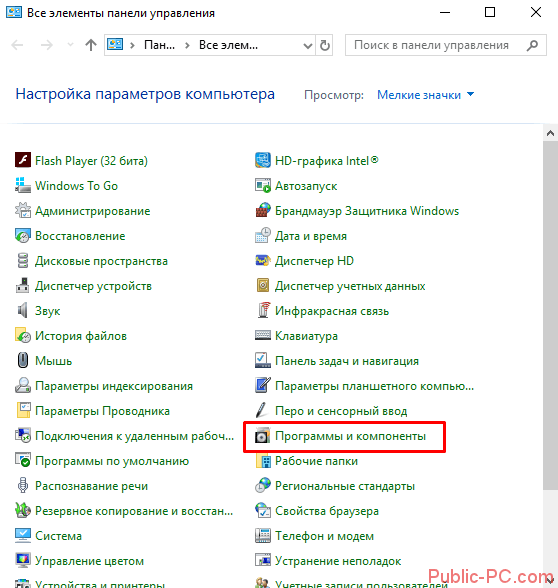The height and width of the screenshot is (588, 558).
Task: Open the Система computer icon
Action: (x=23, y=536)
